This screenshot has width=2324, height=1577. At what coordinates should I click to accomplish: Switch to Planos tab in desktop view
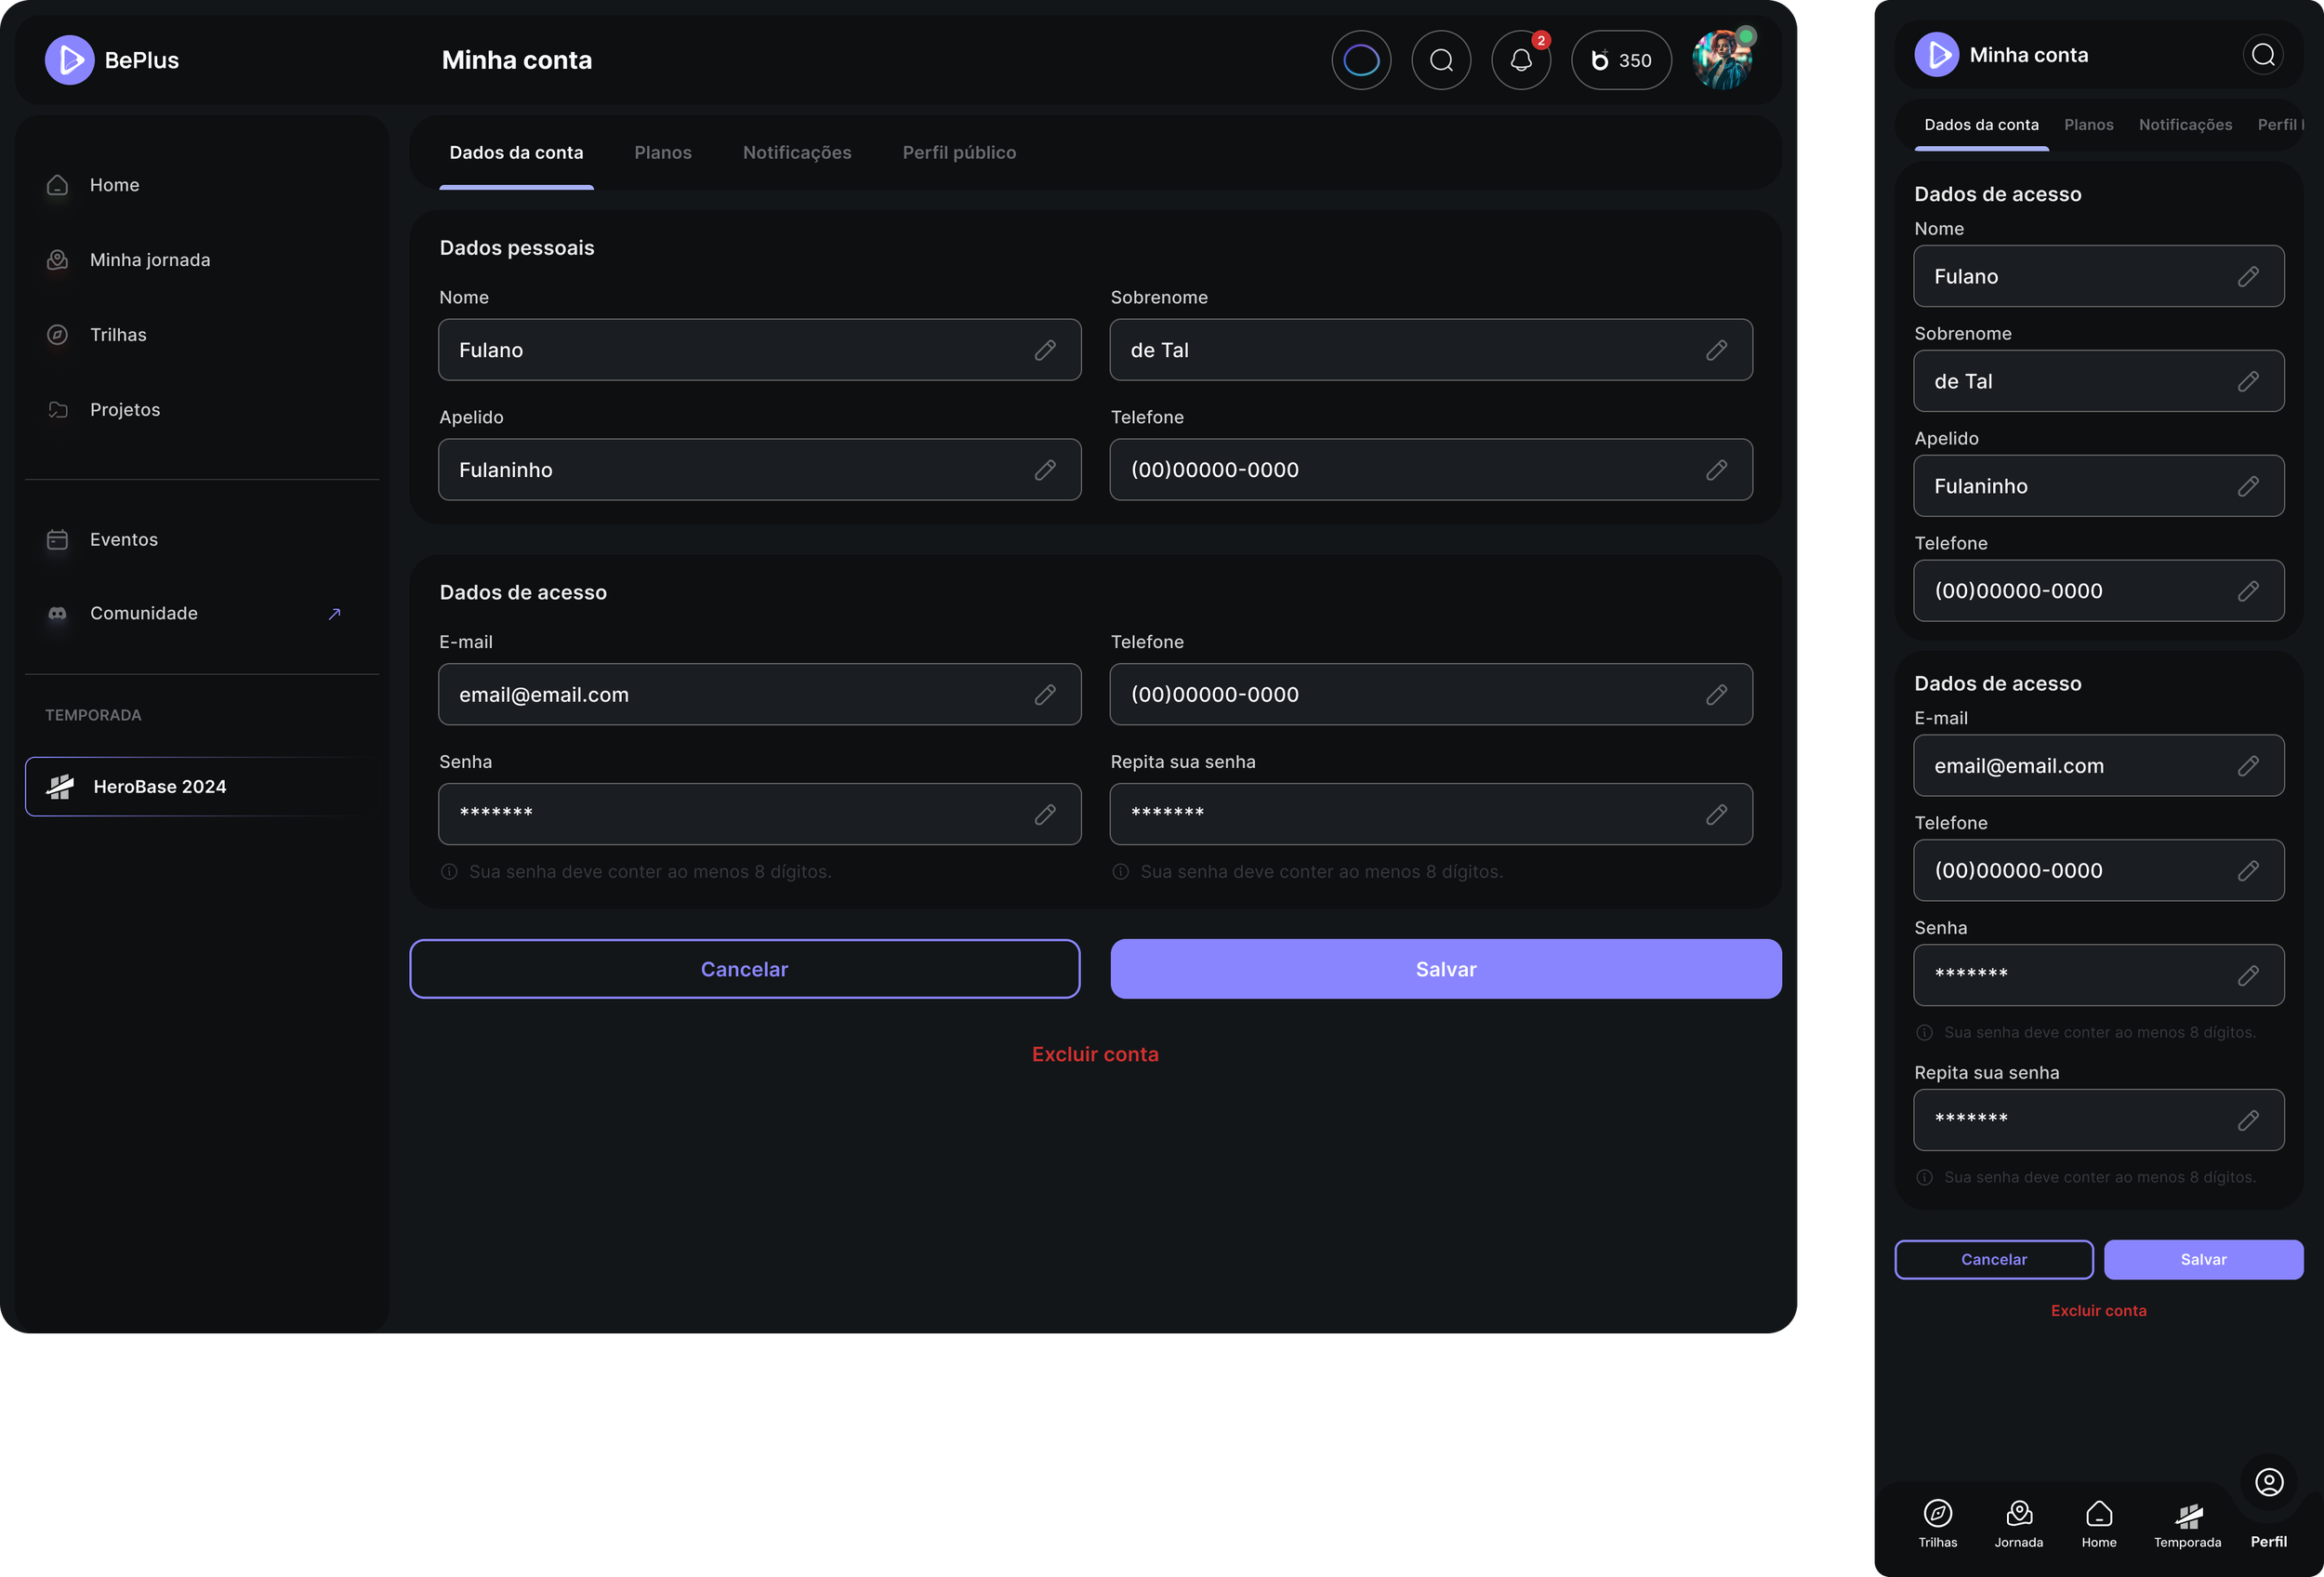click(663, 152)
